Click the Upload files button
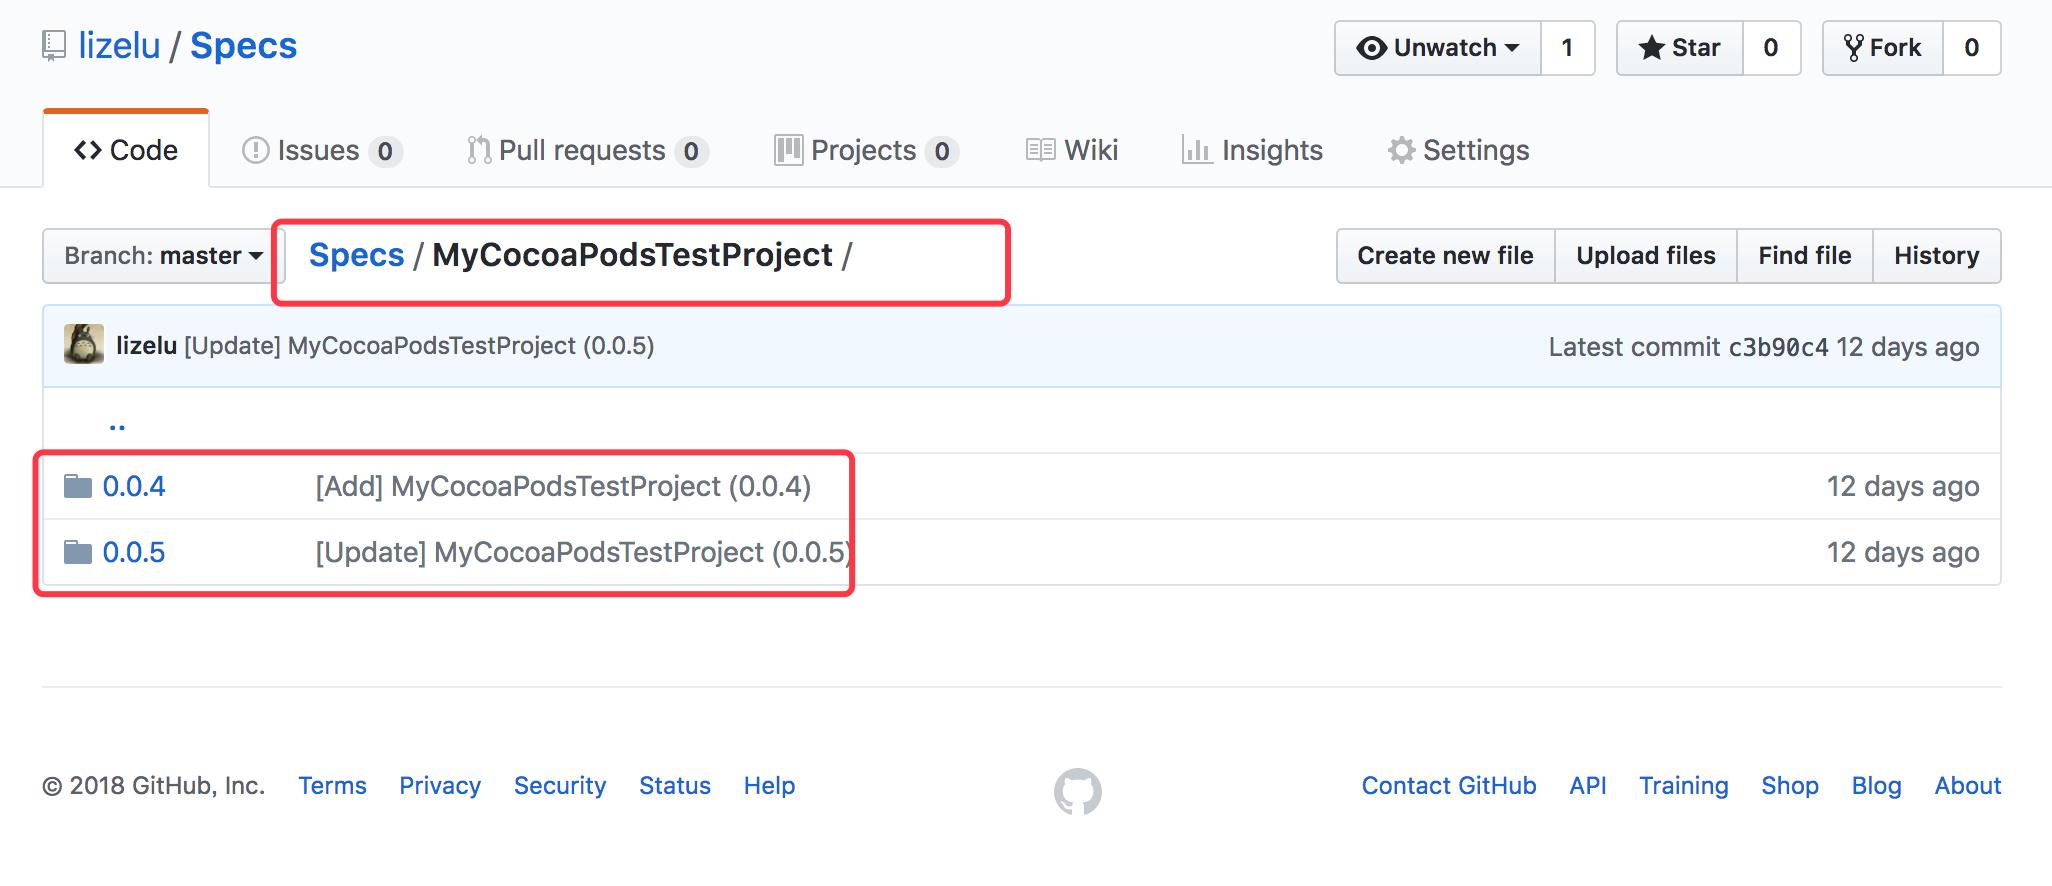Screen dimensions: 2052x886 (1645, 256)
